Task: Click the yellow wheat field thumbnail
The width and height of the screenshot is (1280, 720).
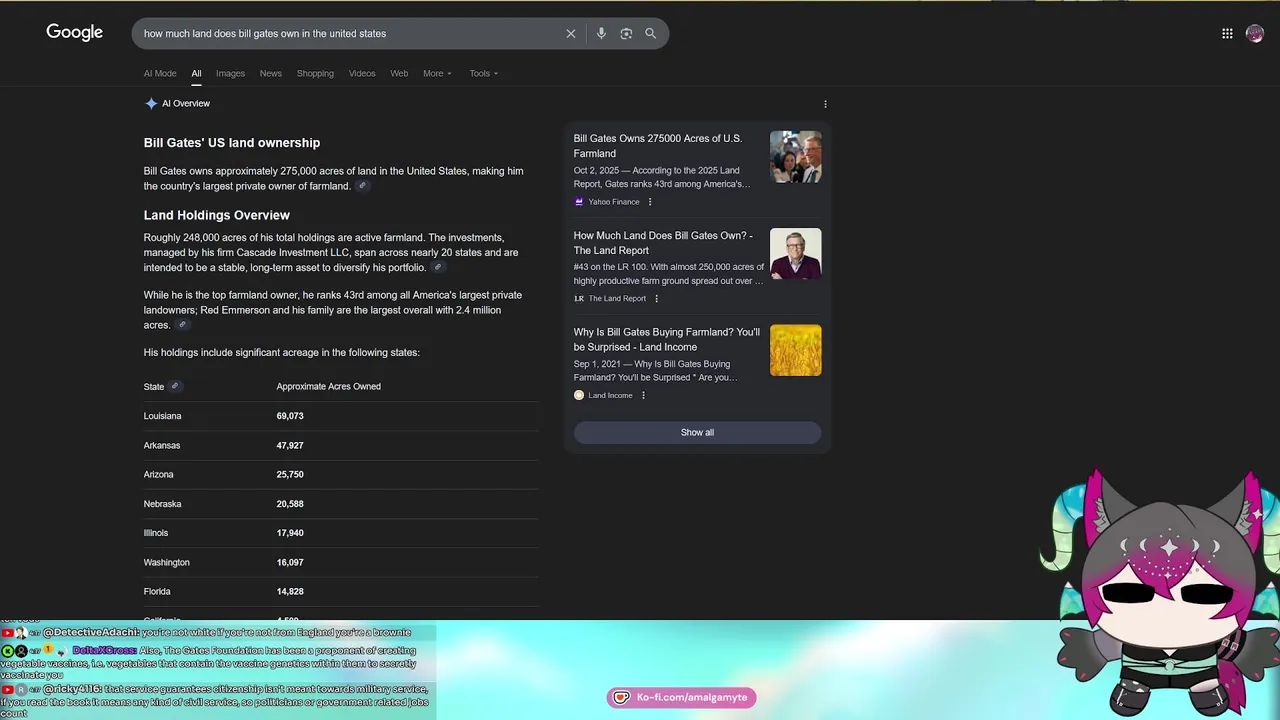Action: [796, 350]
